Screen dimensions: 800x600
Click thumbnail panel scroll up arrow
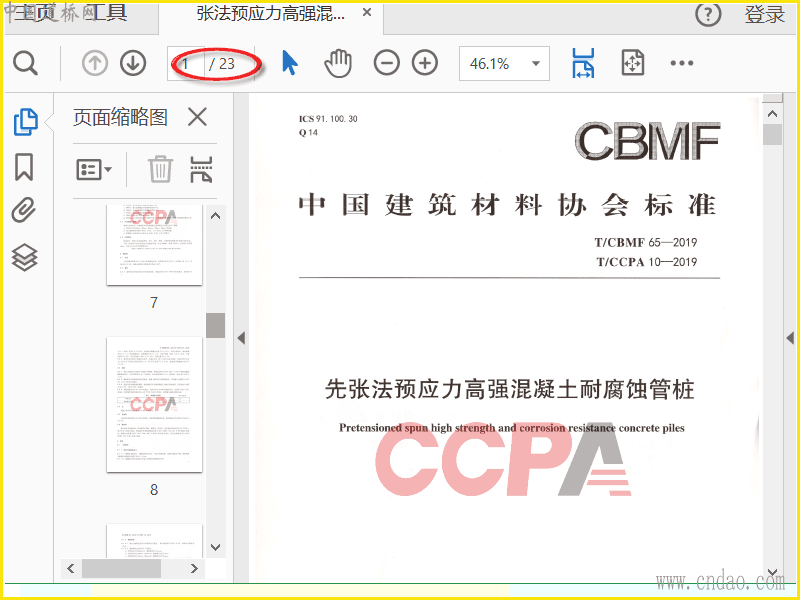[215, 216]
